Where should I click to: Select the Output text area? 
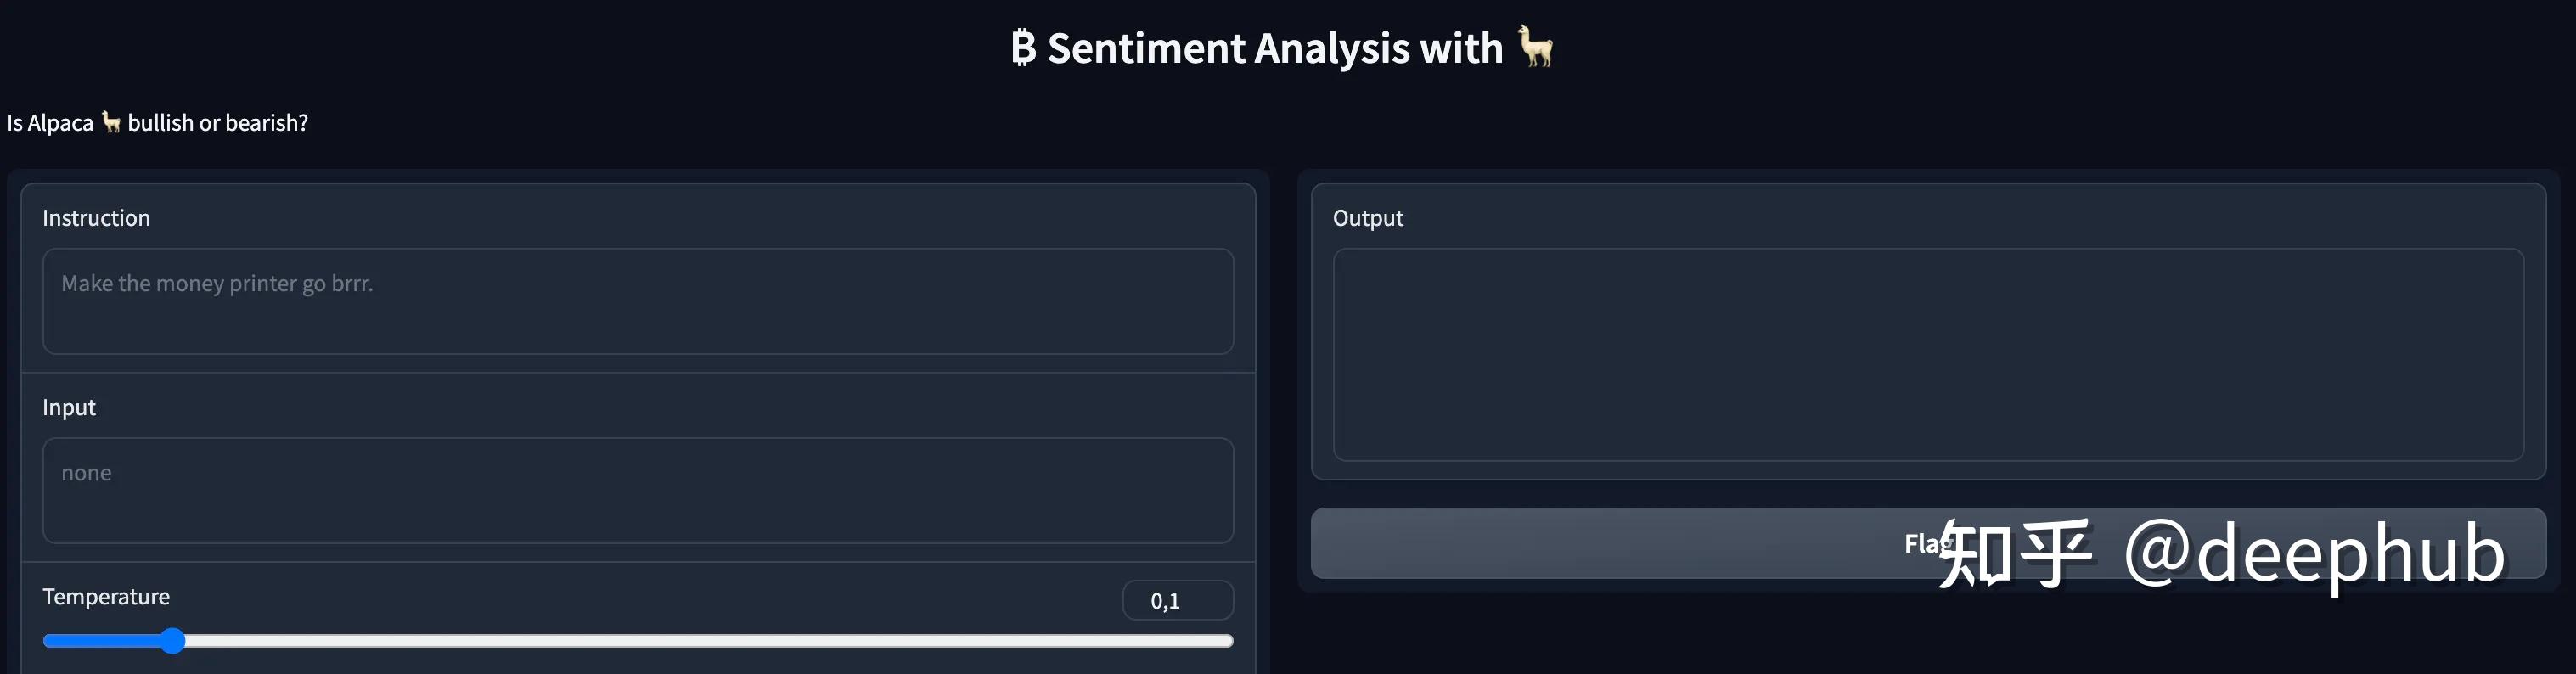coord(1927,354)
